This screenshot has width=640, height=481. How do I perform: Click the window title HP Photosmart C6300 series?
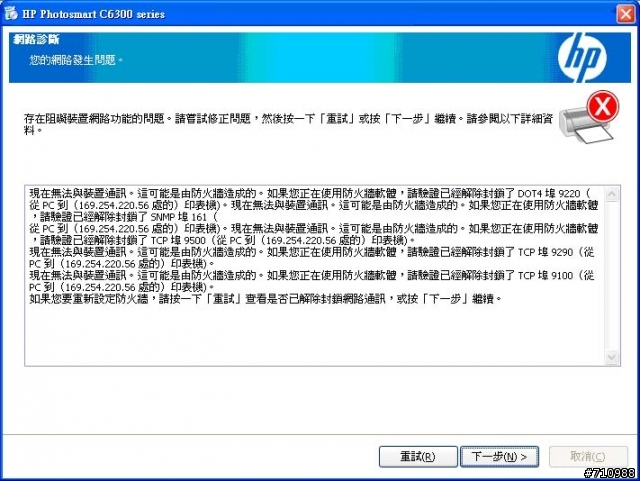tap(93, 14)
